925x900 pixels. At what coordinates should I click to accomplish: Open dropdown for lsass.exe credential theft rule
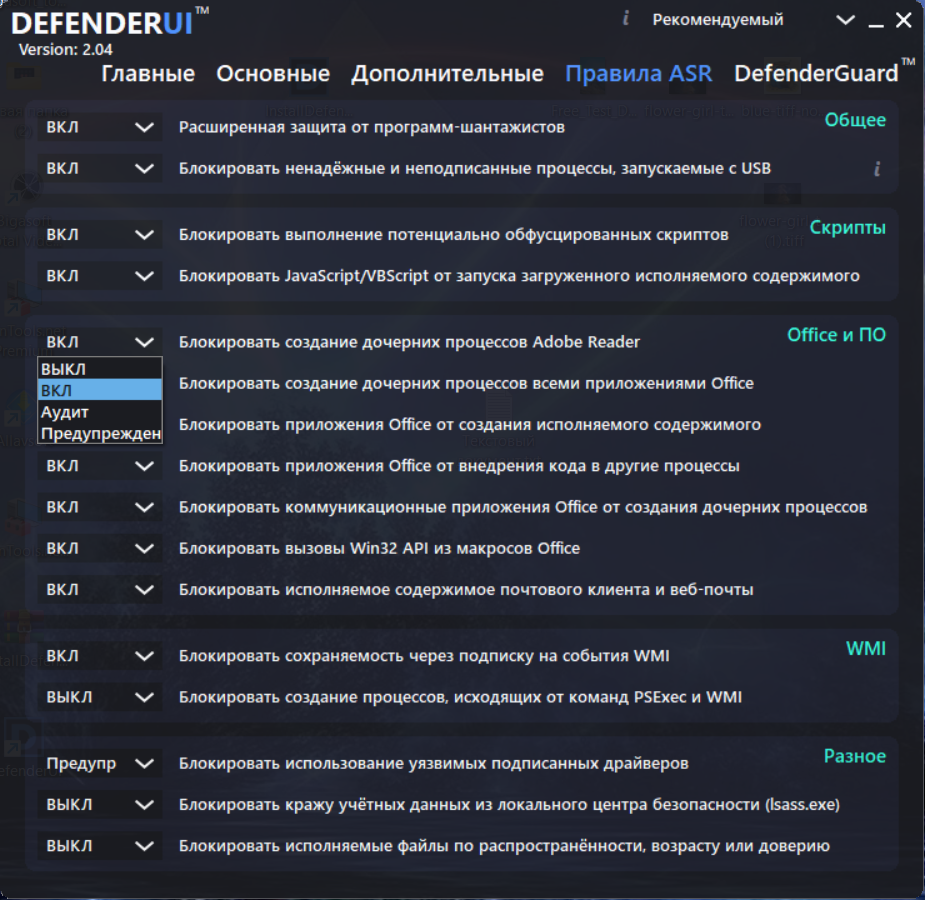coord(100,804)
